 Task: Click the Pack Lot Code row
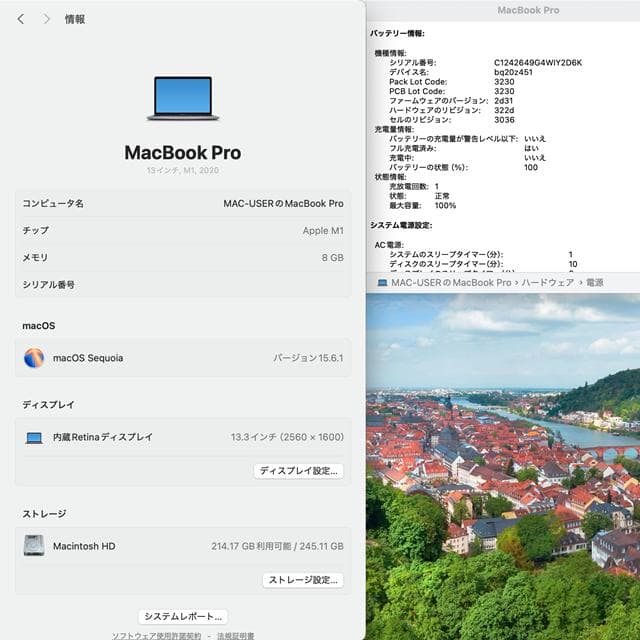point(452,82)
